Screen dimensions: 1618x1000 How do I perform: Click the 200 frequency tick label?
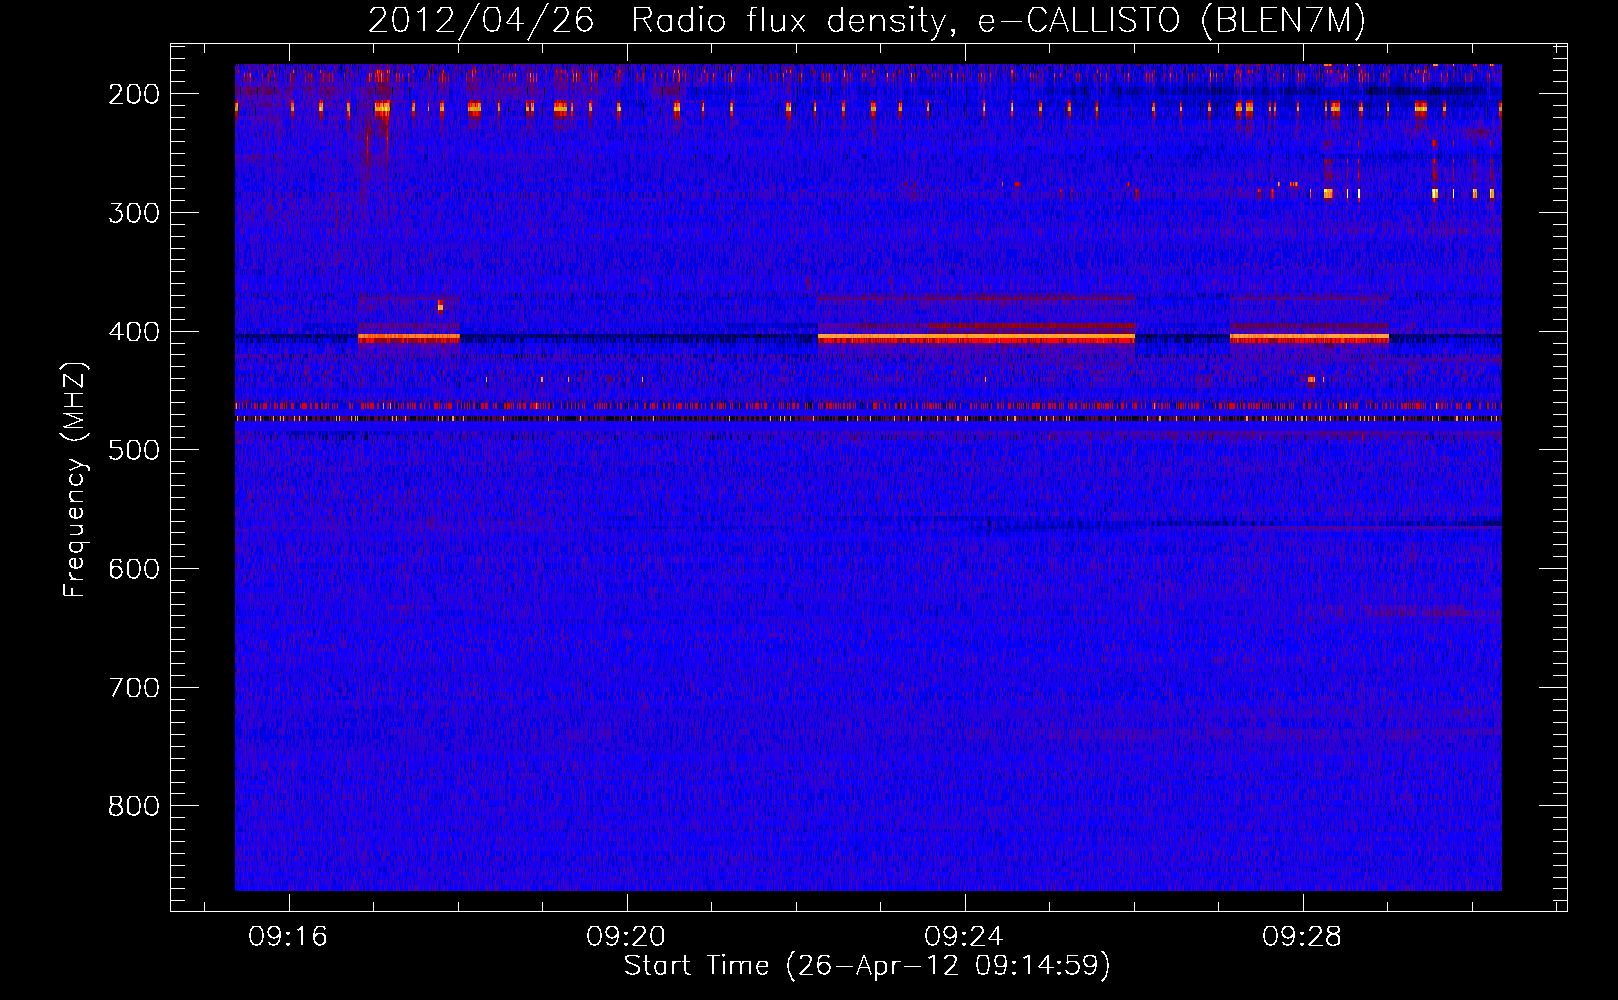point(134,94)
